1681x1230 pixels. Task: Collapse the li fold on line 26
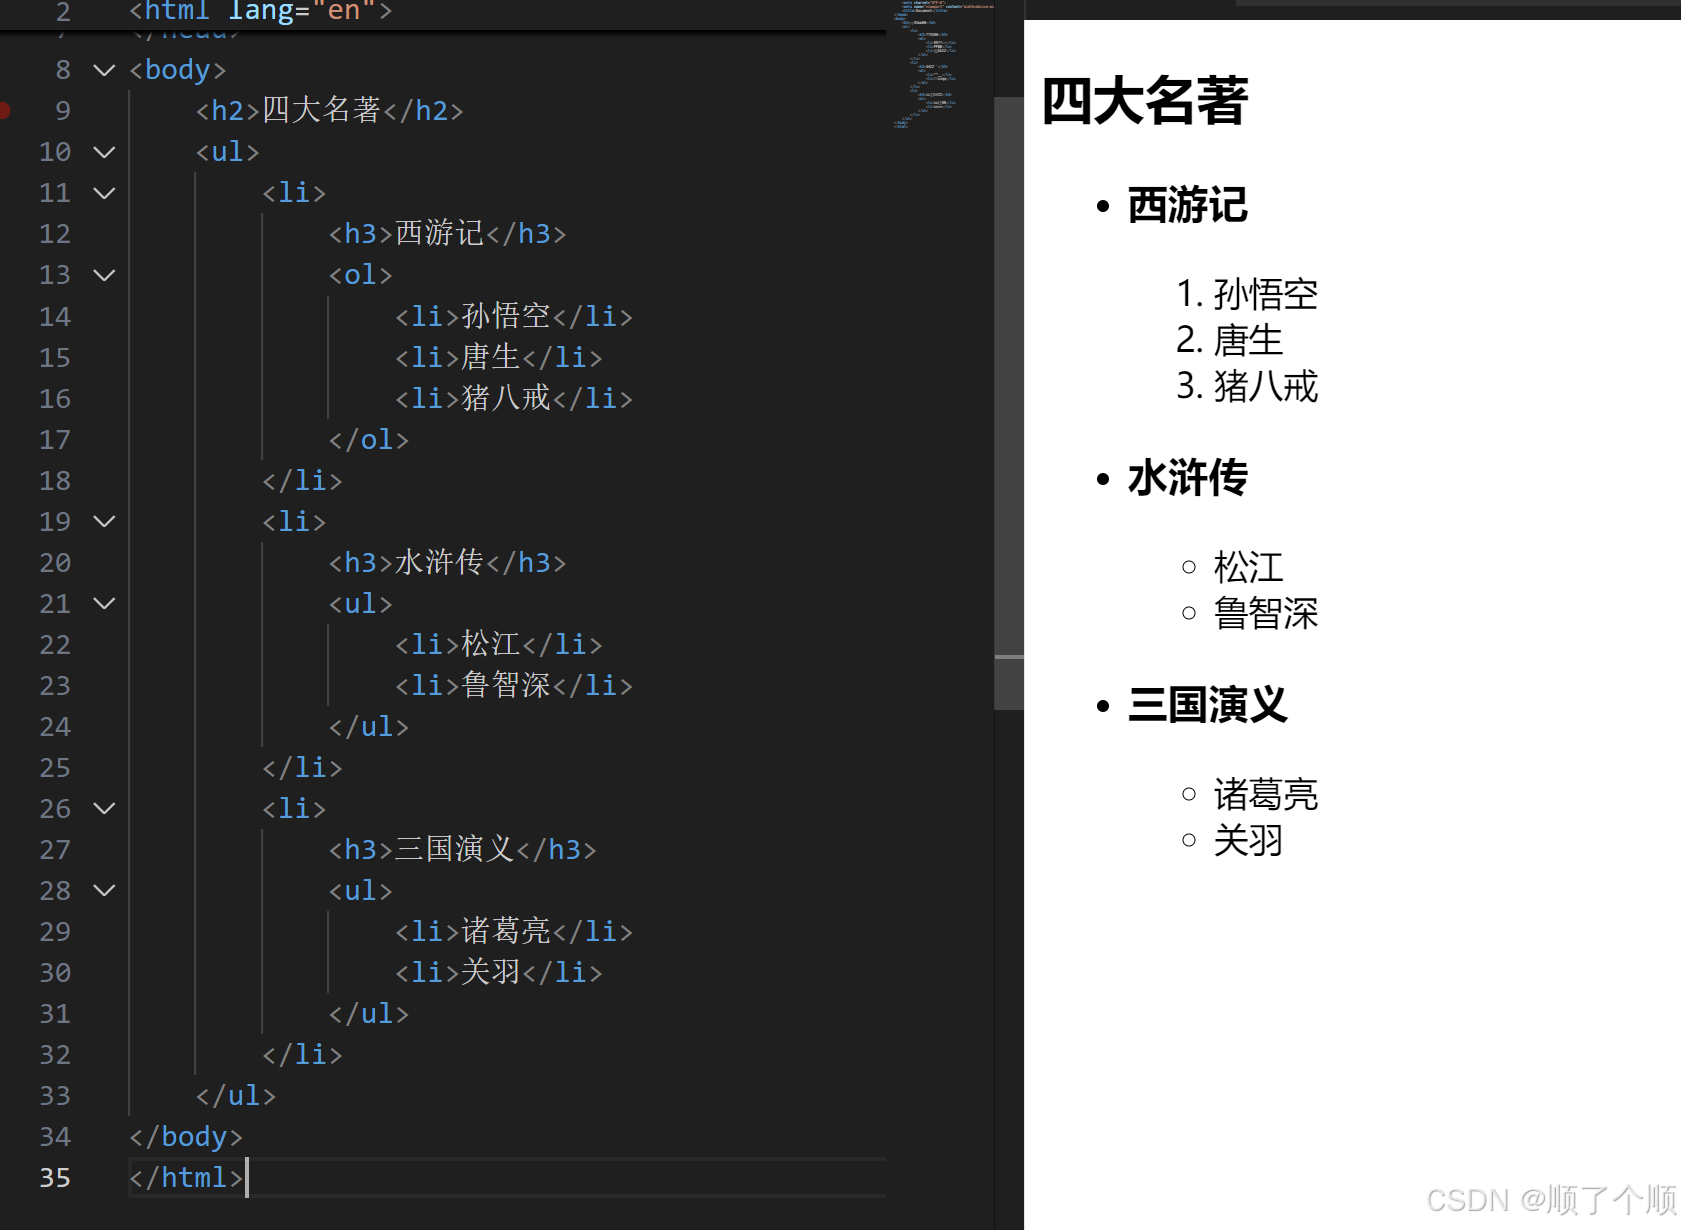click(x=104, y=808)
